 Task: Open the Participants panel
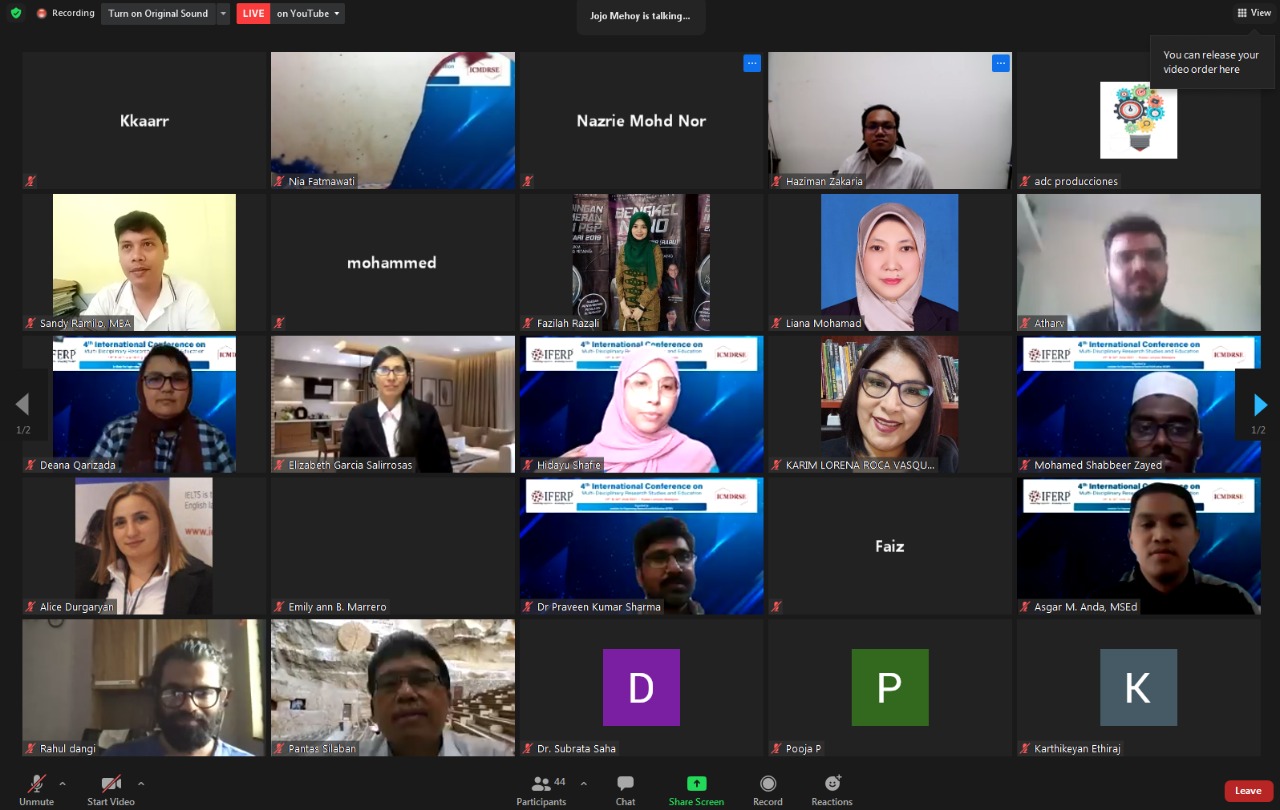[542, 789]
